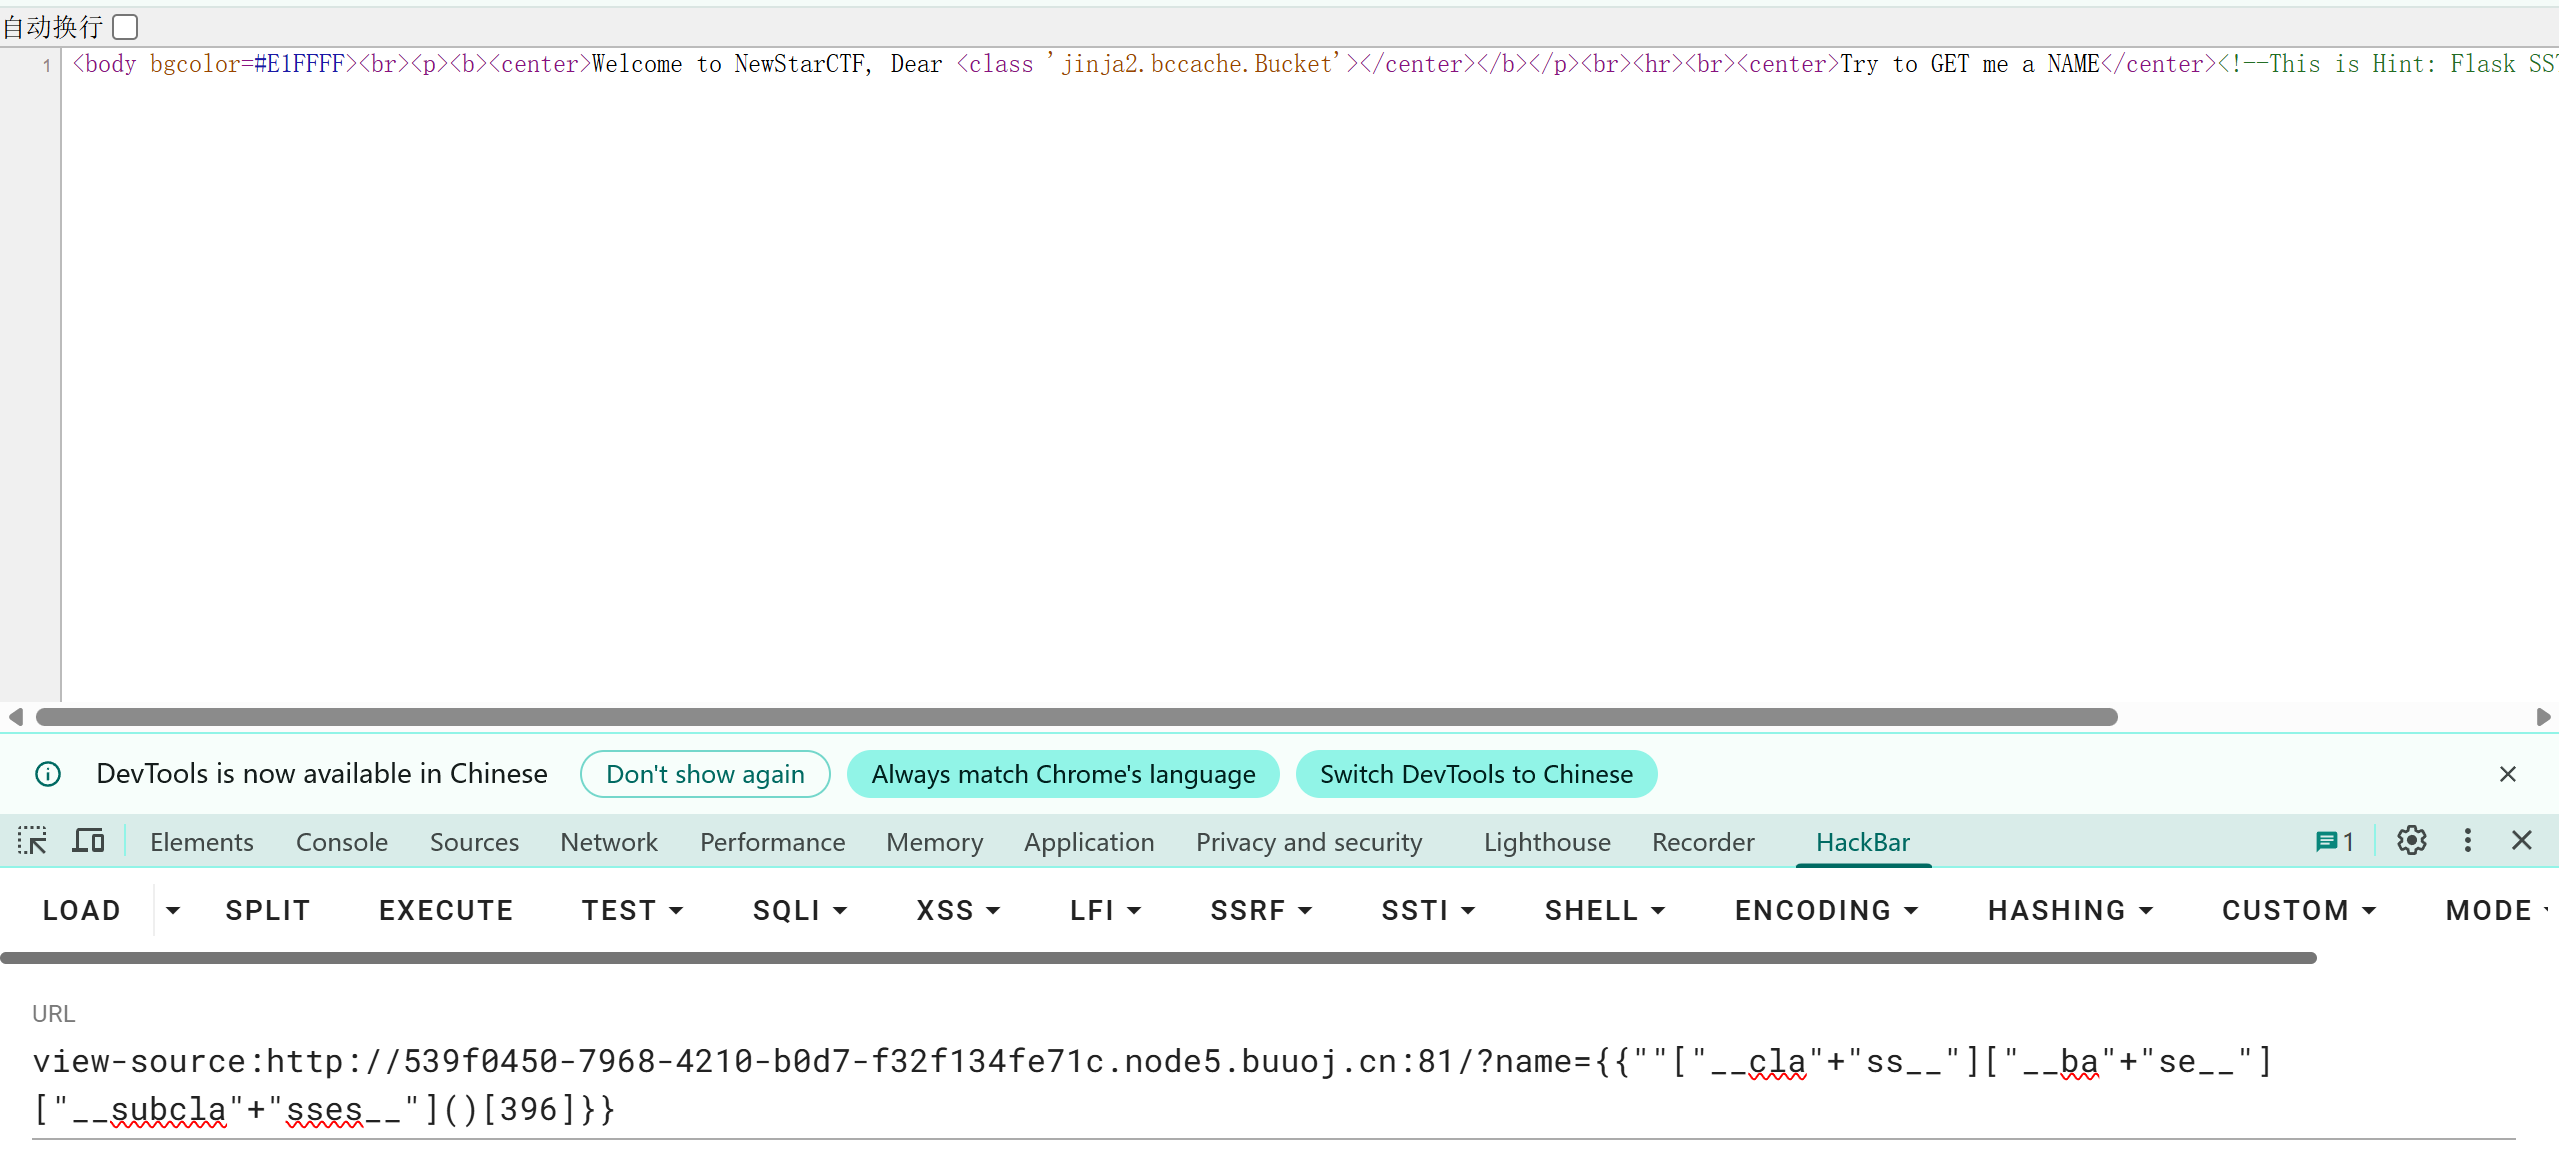Open the SQLI dropdown in HackBar
The image size is (2559, 1163).
pyautogui.click(x=799, y=910)
